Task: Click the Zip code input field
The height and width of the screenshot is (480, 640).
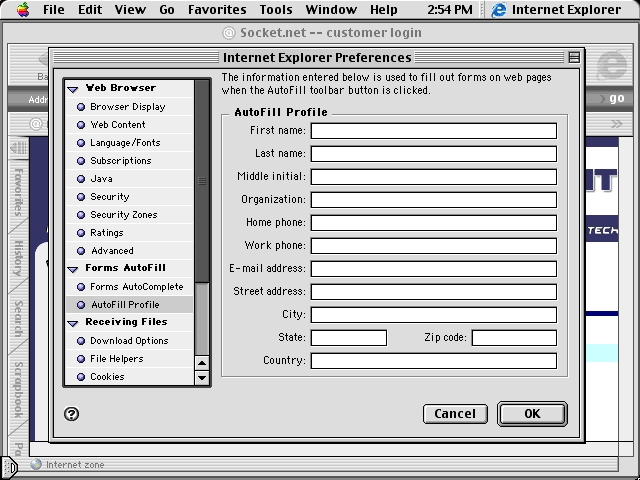Action: (x=514, y=338)
